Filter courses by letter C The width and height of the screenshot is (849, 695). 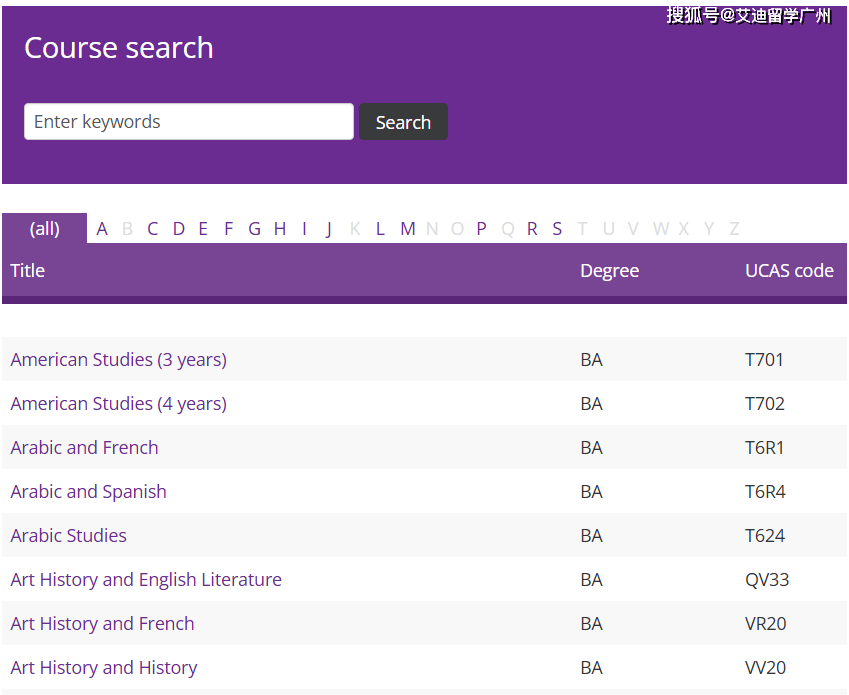[x=153, y=229]
